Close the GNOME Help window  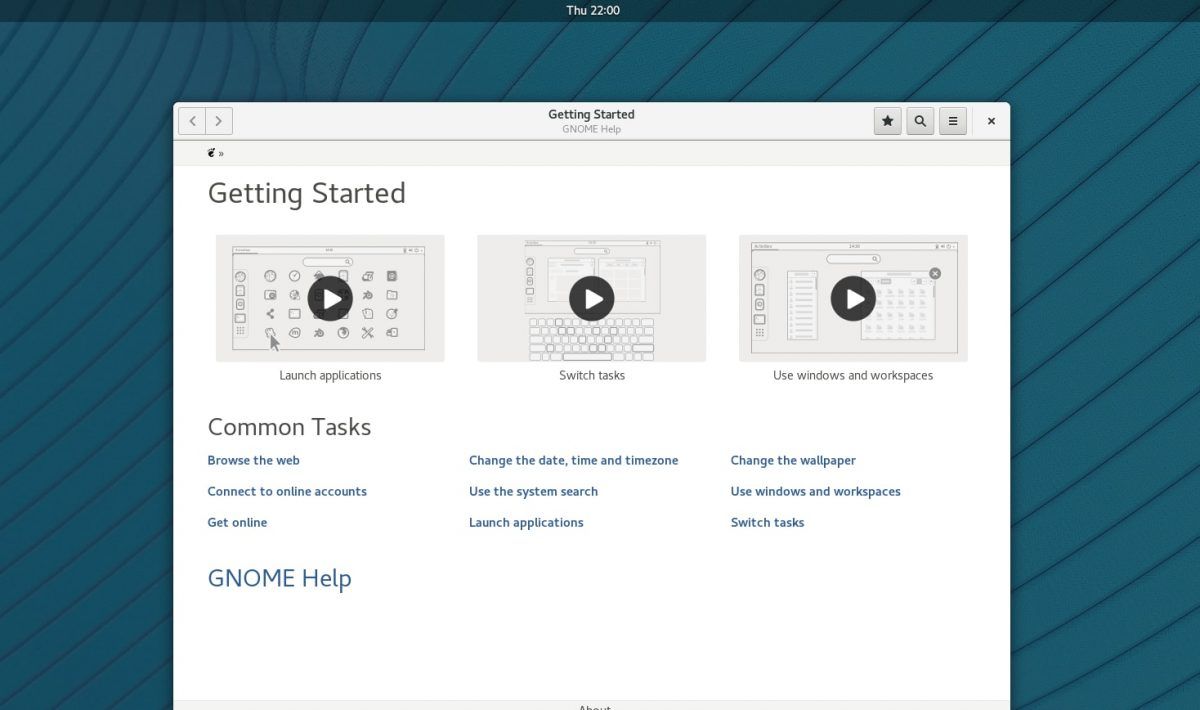[991, 121]
